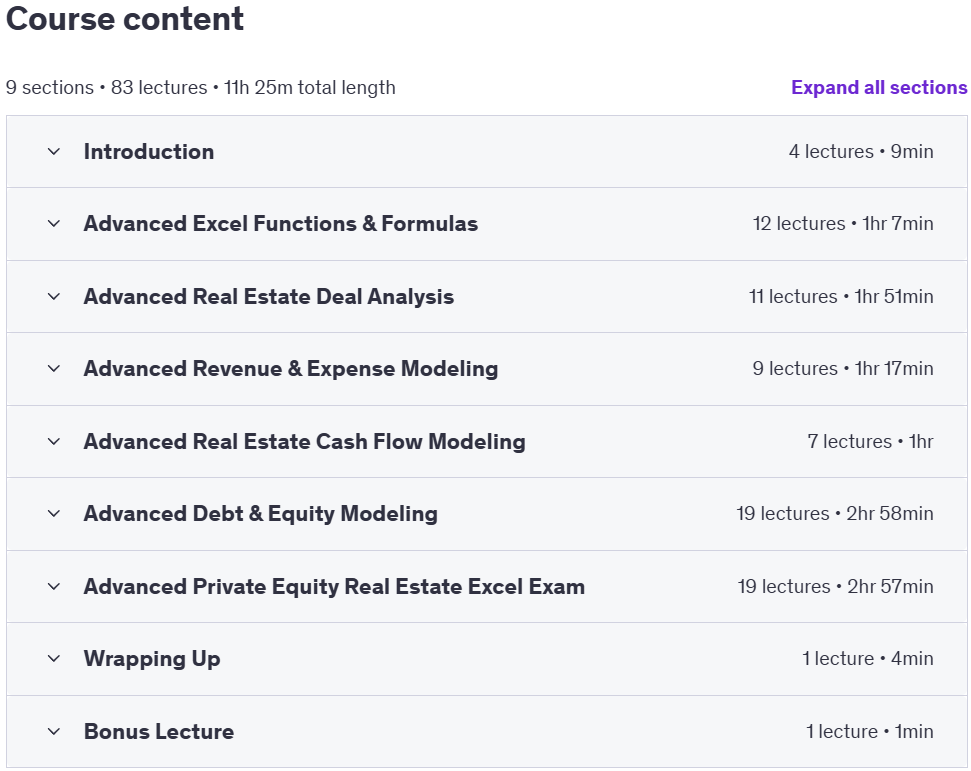Click the '19 lectures • 2hr 58min' text
This screenshot has height=771, width=971.
[x=835, y=513]
